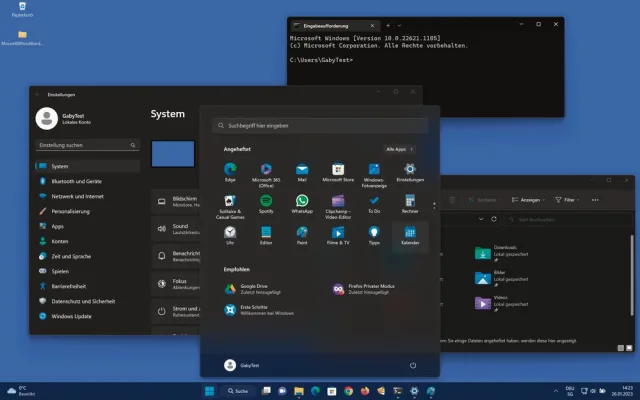Open the address bar history dropdown
Screen dimensions: 640x400
pos(483,218)
